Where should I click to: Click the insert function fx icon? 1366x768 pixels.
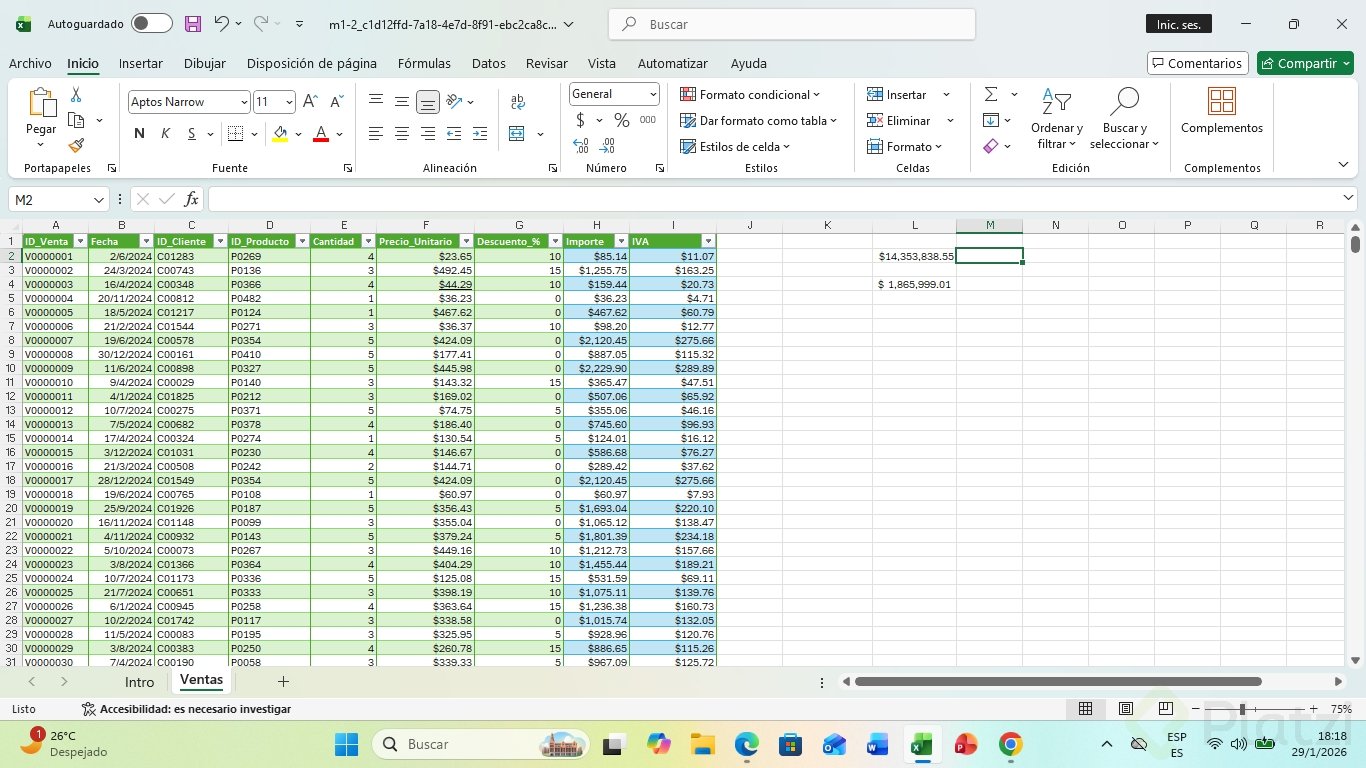(191, 199)
